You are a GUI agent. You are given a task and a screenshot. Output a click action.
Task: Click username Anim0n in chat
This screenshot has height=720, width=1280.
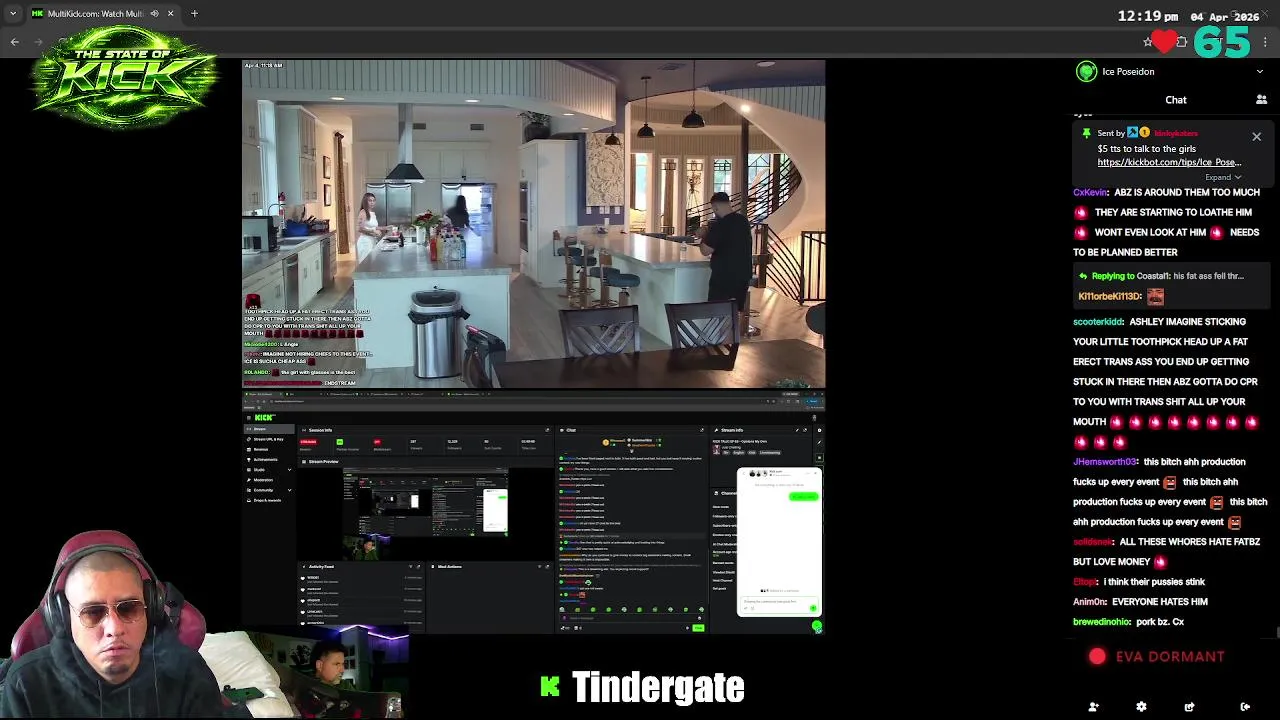coord(1090,602)
